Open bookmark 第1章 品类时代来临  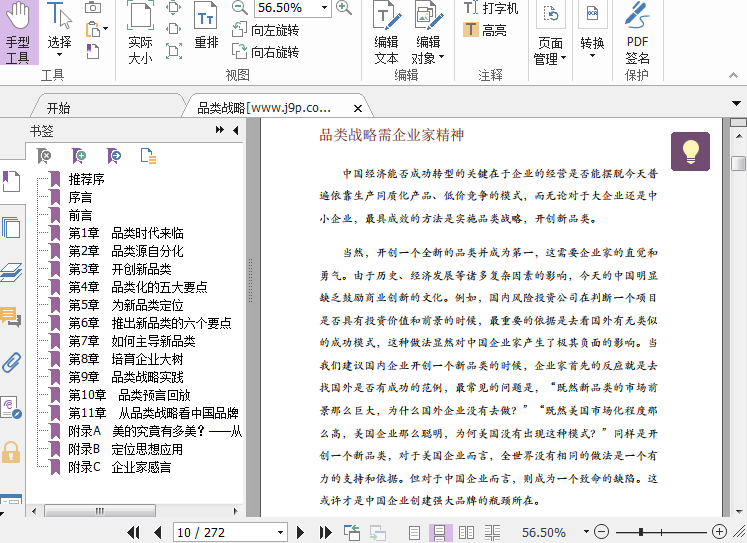point(126,233)
